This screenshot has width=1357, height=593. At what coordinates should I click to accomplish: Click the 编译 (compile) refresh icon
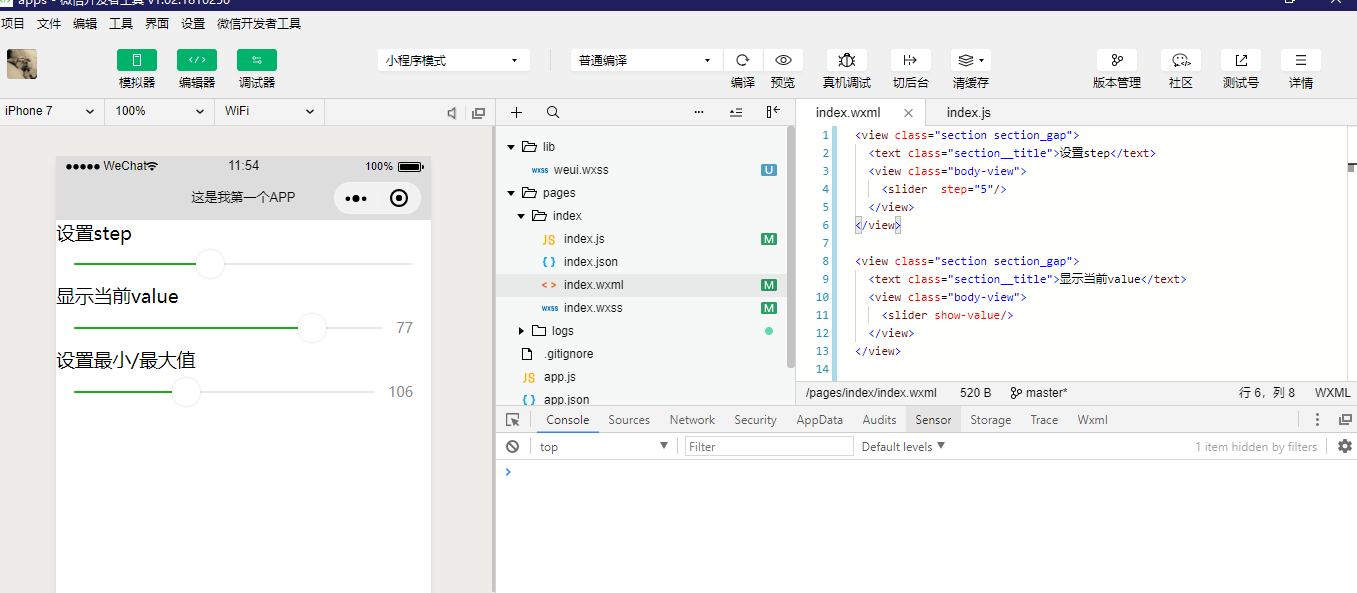point(742,60)
